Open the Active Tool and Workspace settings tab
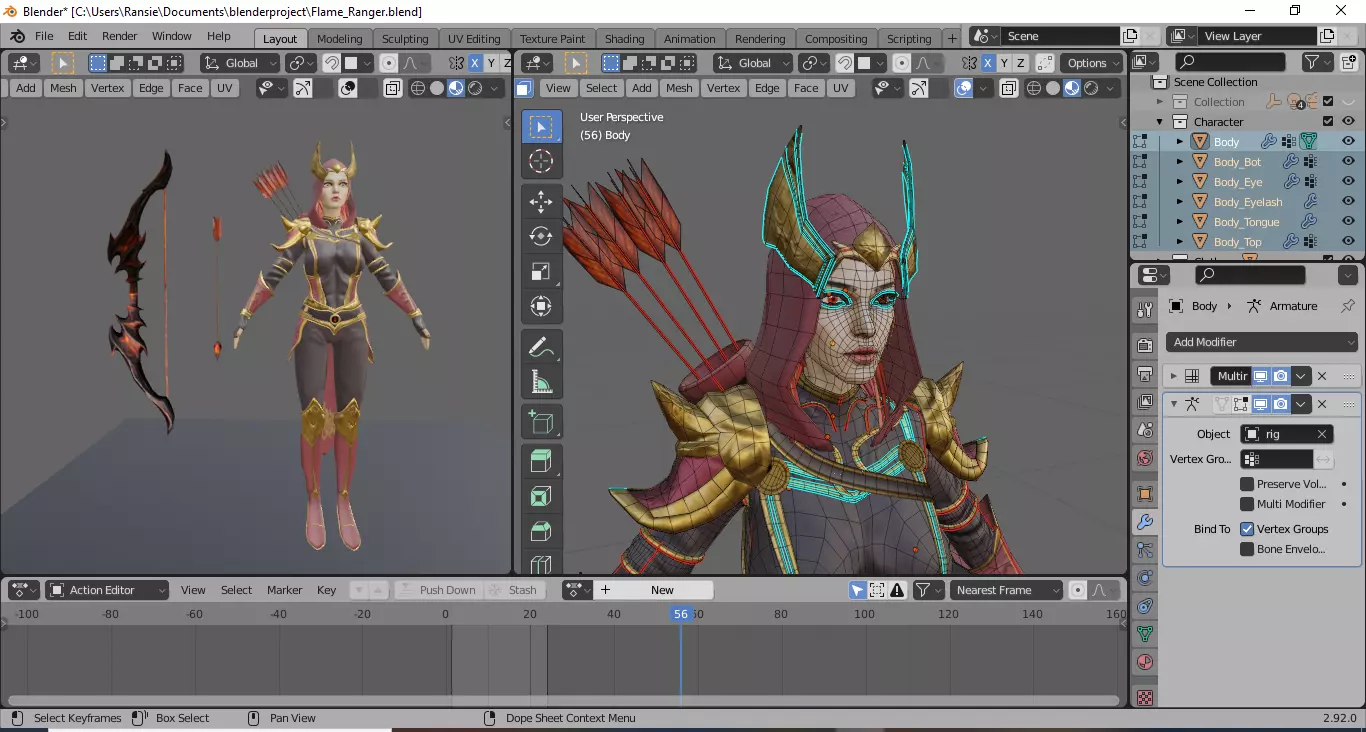The height and width of the screenshot is (732, 1366). (x=1145, y=310)
